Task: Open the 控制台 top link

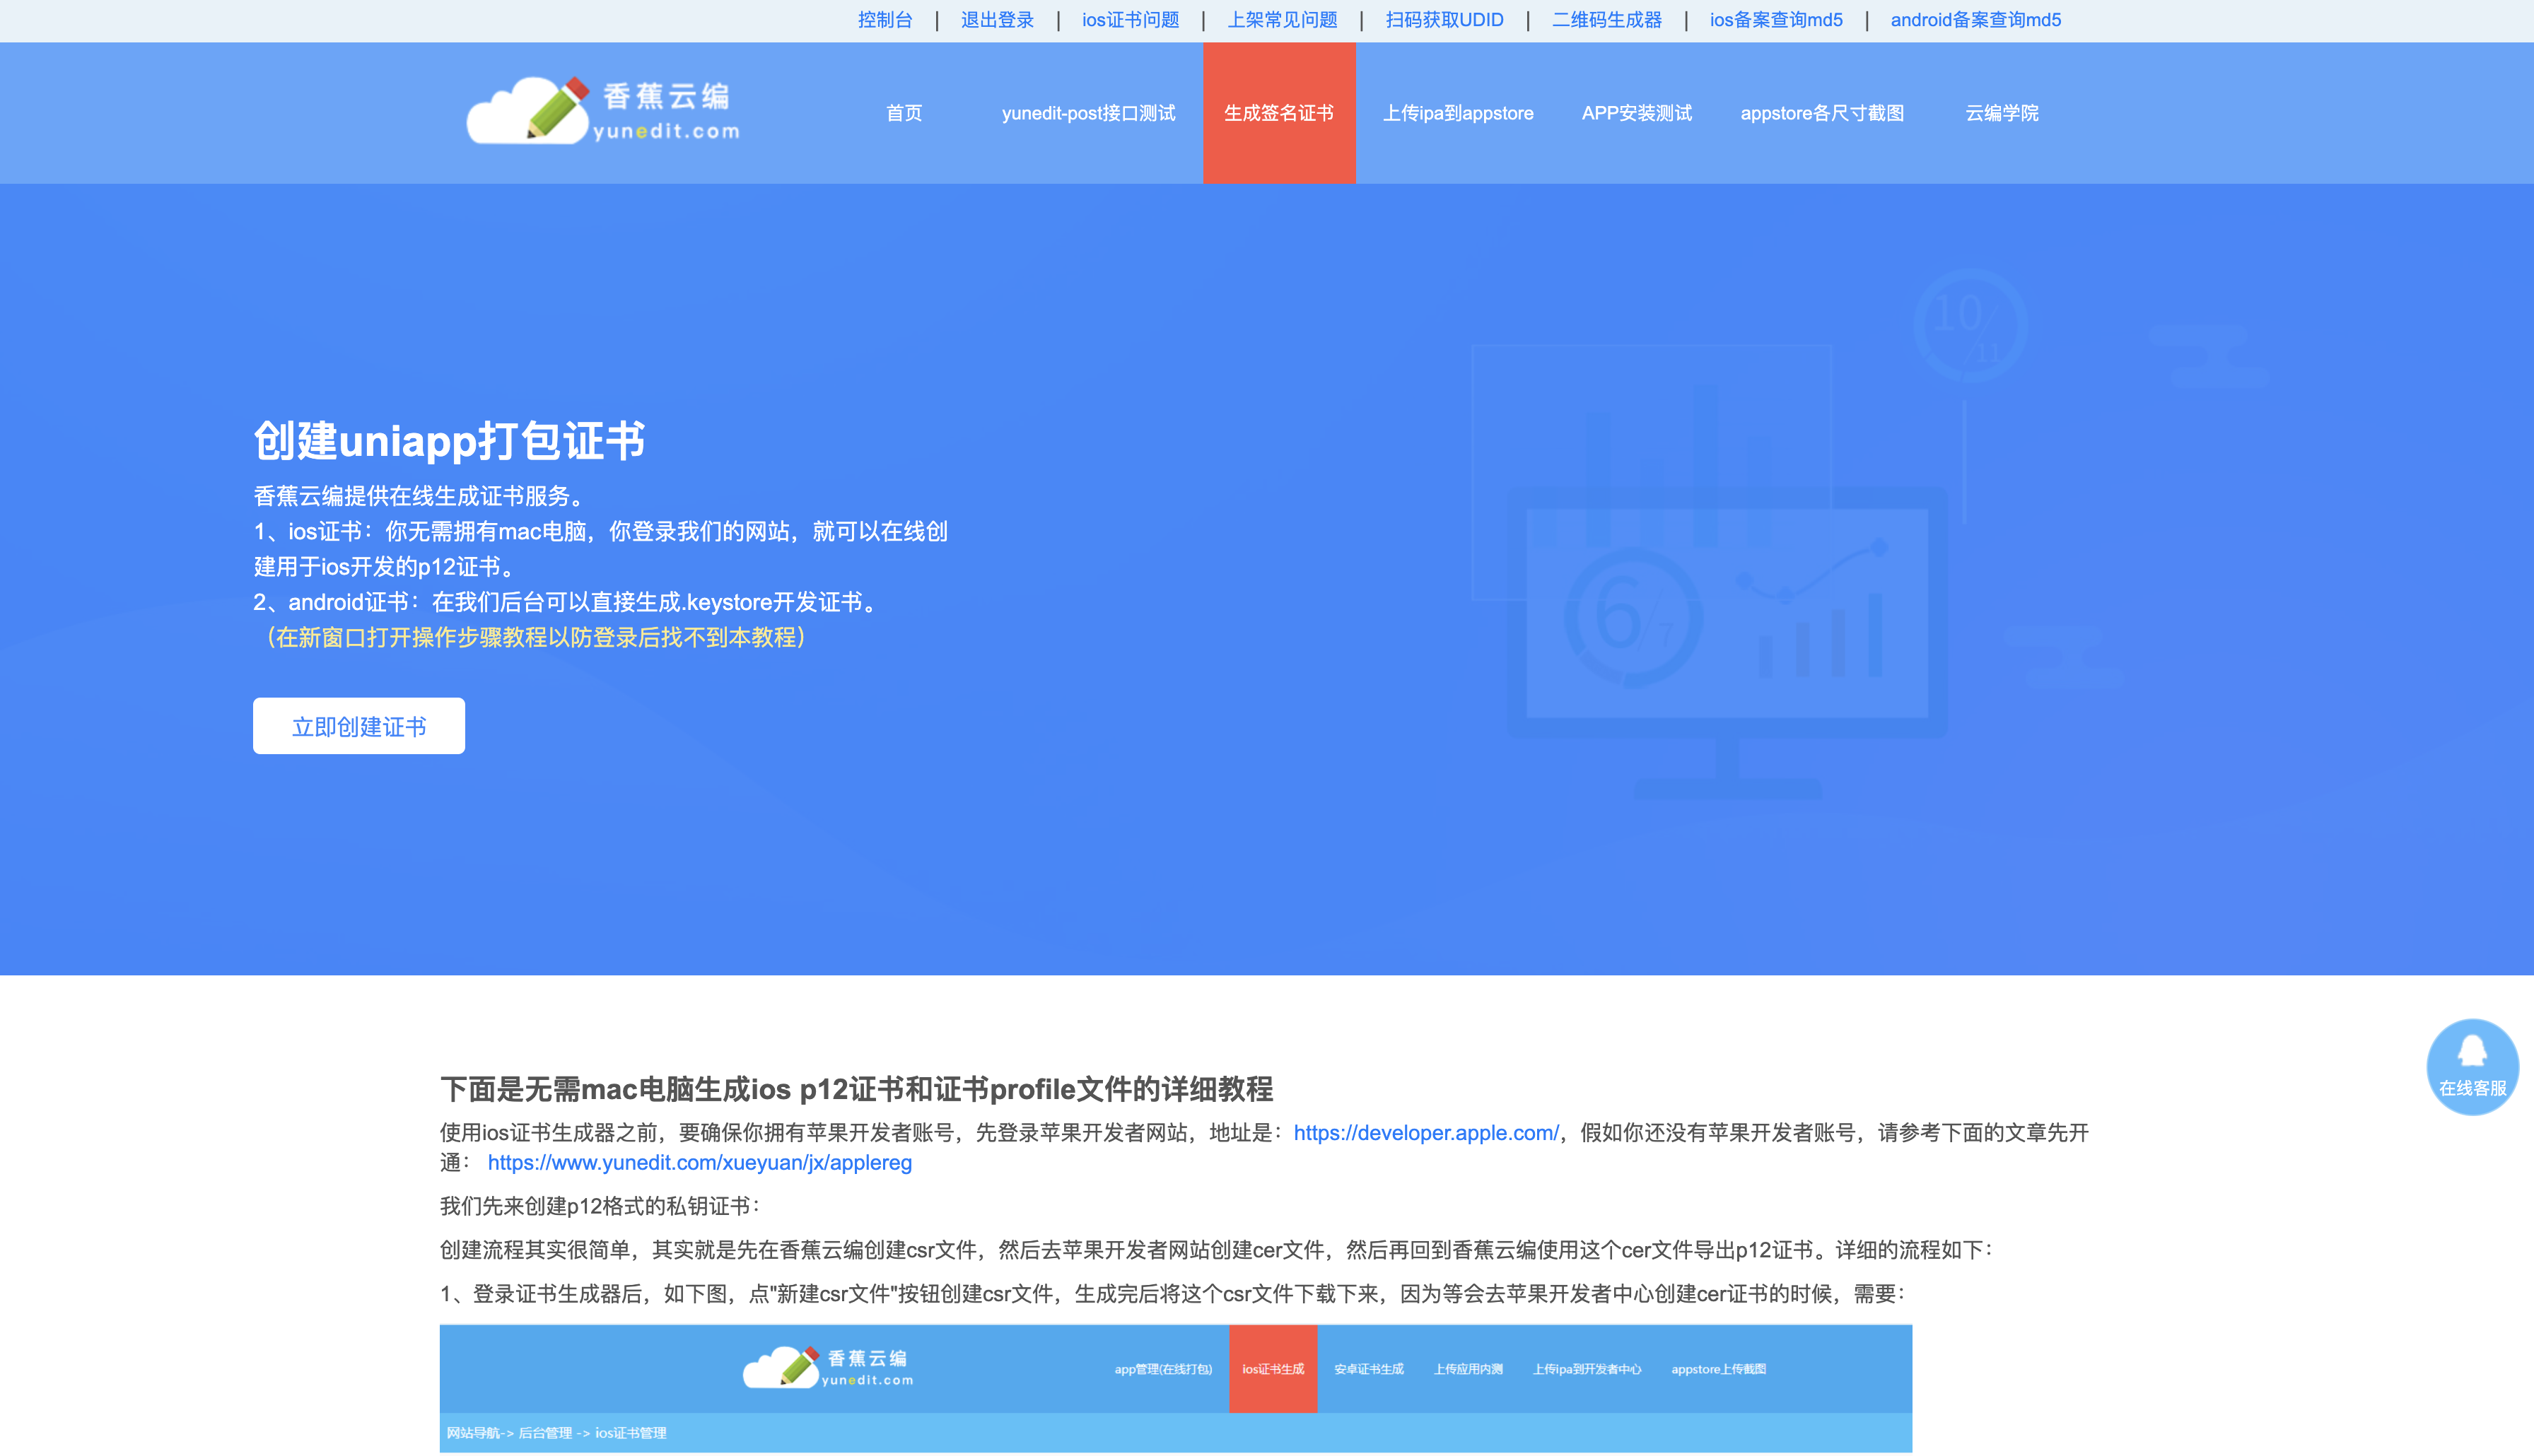Action: pos(885,20)
